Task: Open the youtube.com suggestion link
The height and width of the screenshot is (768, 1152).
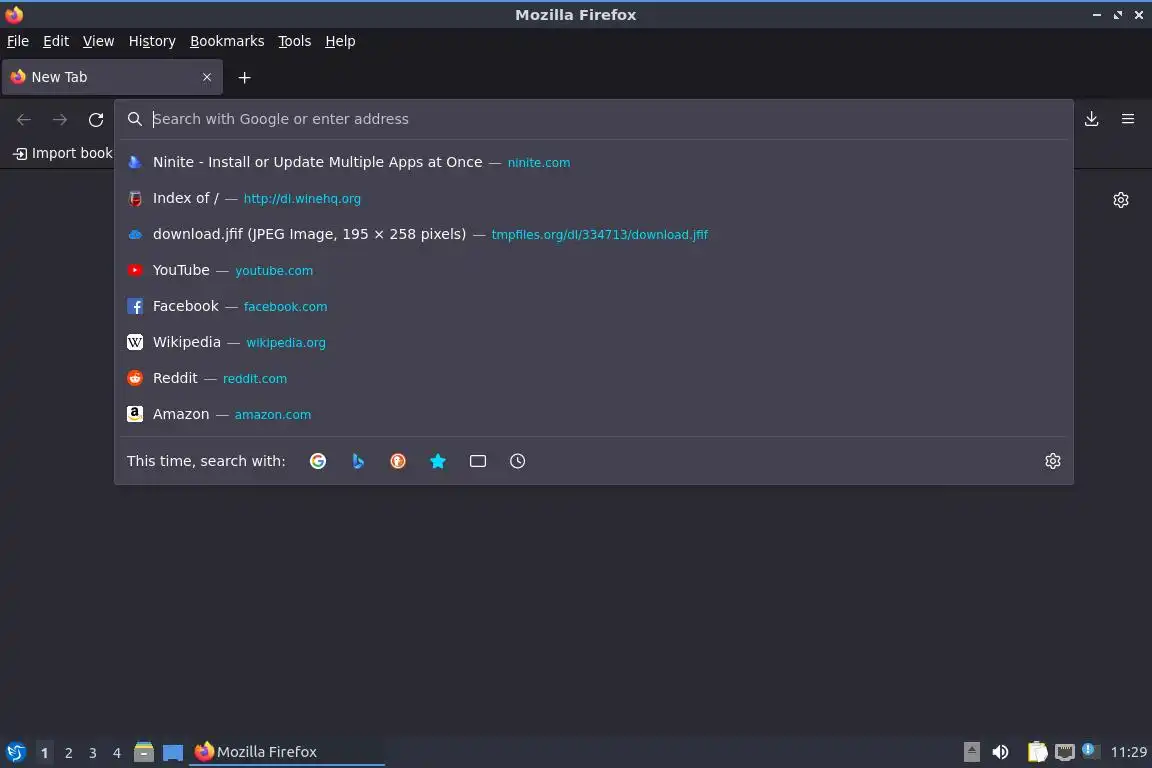Action: click(x=274, y=270)
